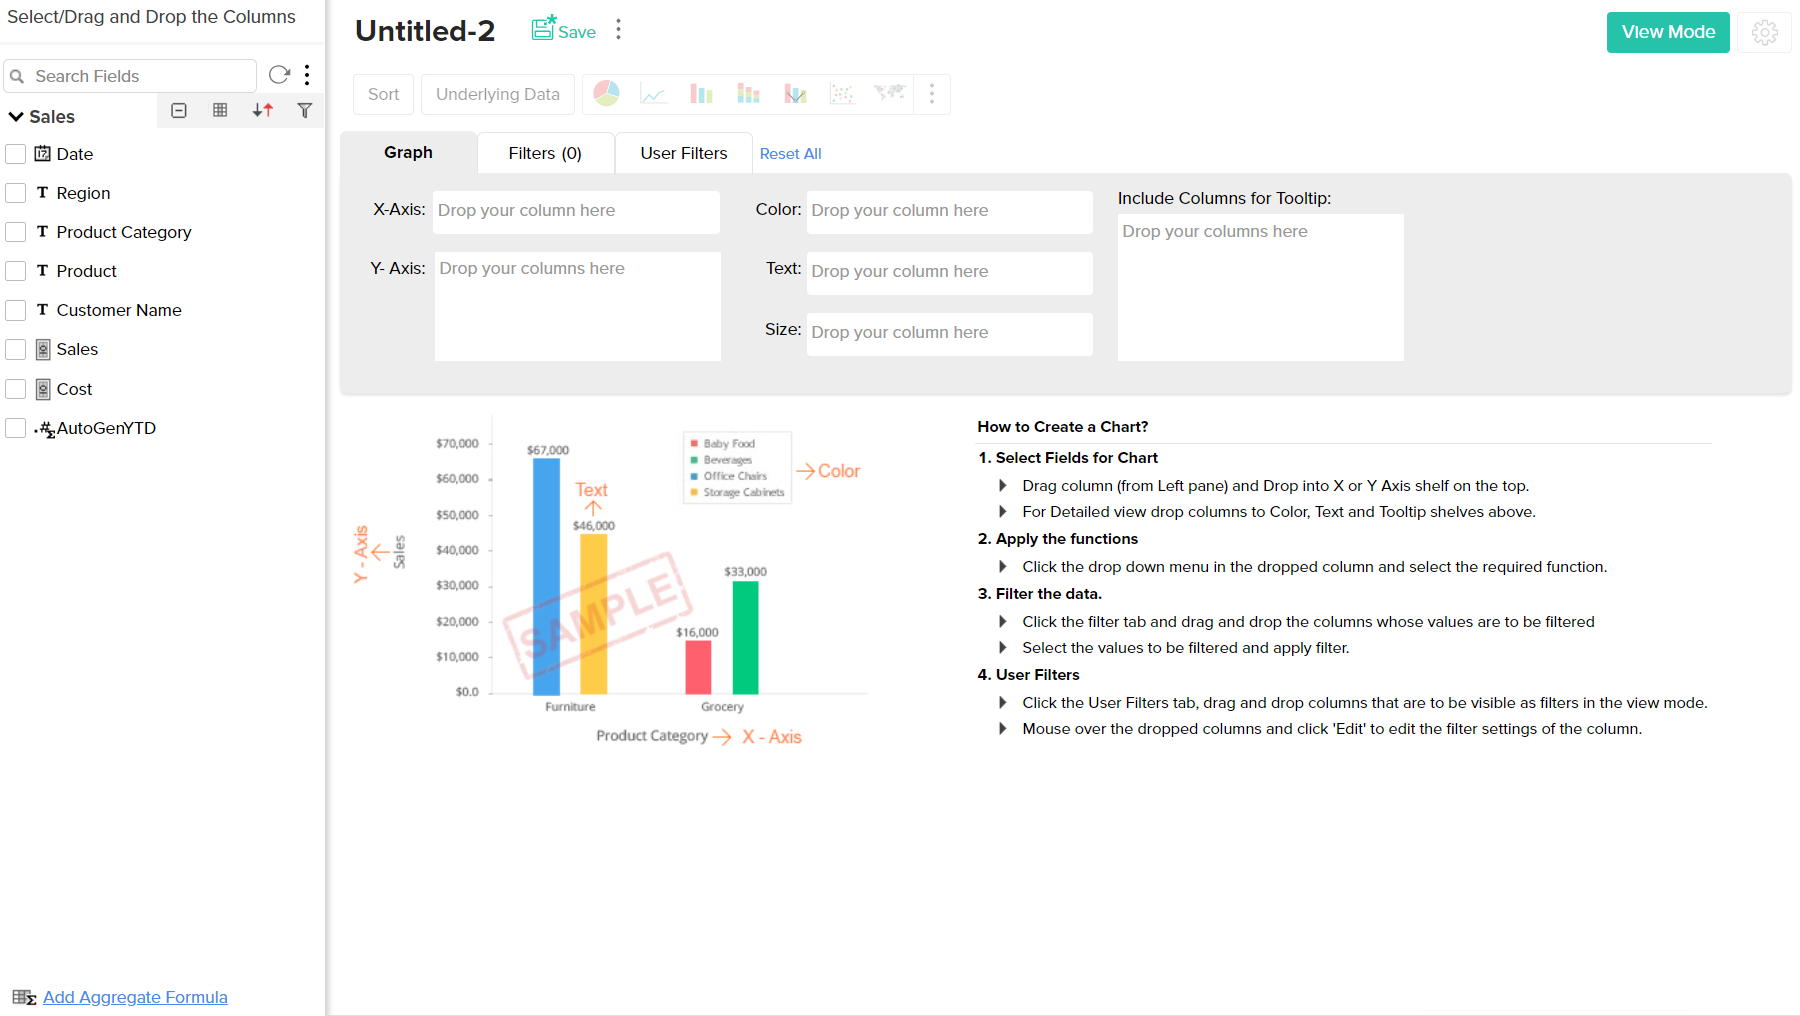Choose the bar chart type icon
The image size is (1800, 1016).
click(x=701, y=93)
